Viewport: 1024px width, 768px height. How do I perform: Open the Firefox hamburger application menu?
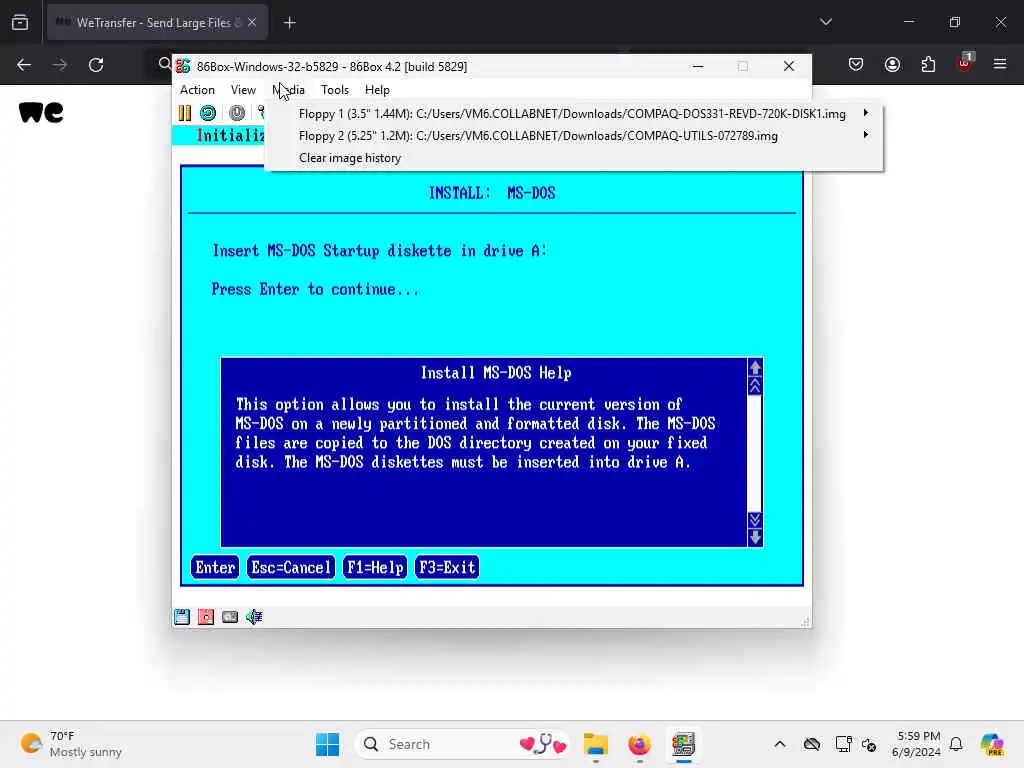[1000, 64]
